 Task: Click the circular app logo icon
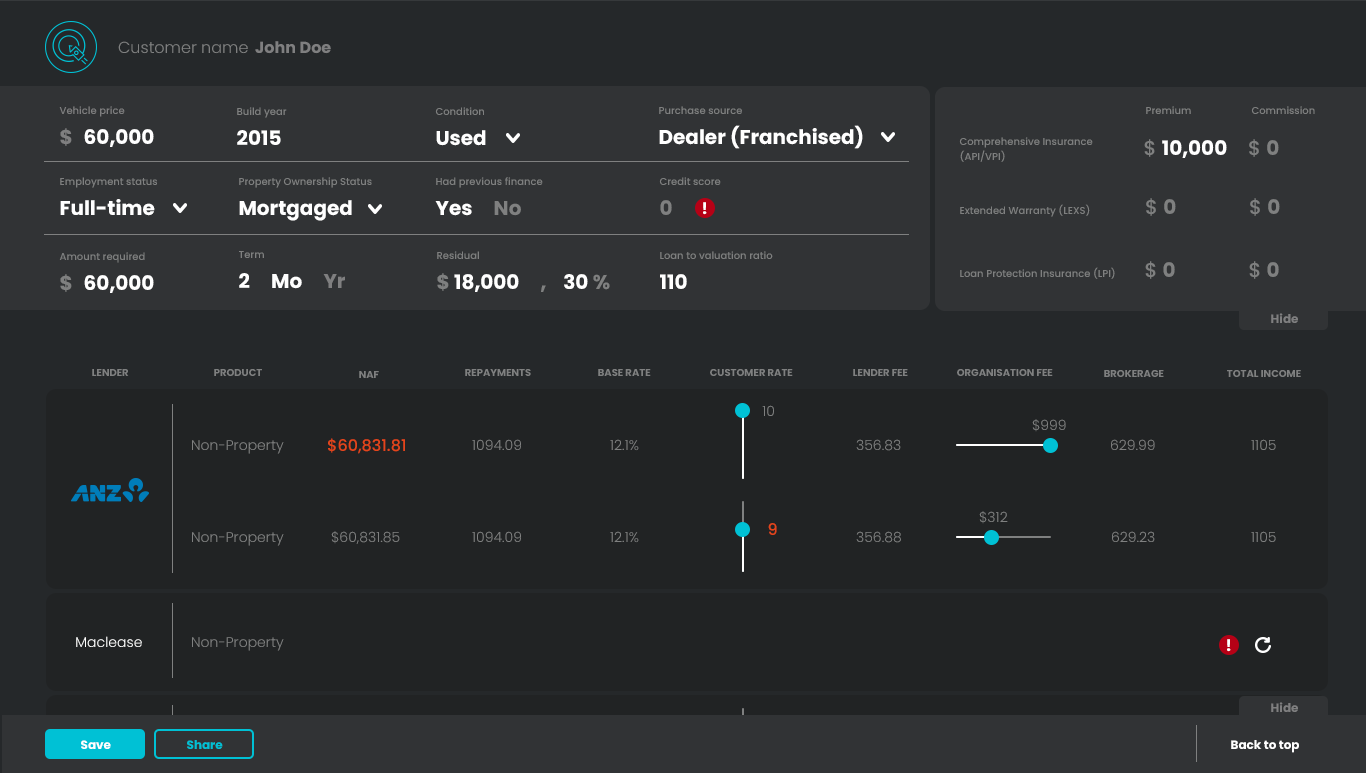71,47
